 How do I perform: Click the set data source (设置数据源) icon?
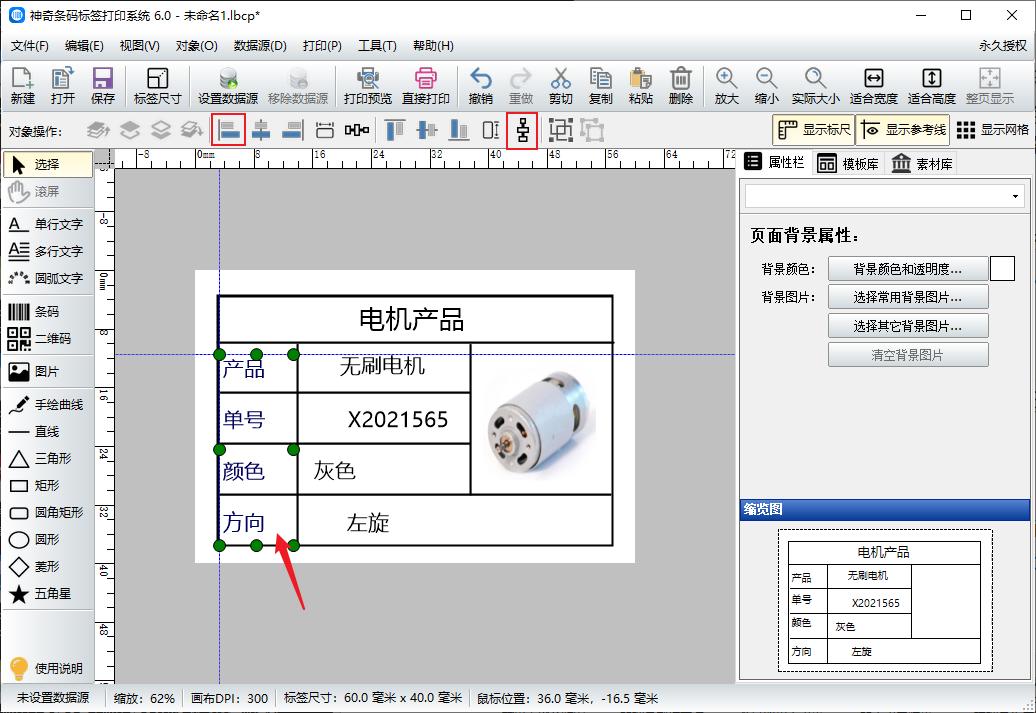tap(227, 85)
